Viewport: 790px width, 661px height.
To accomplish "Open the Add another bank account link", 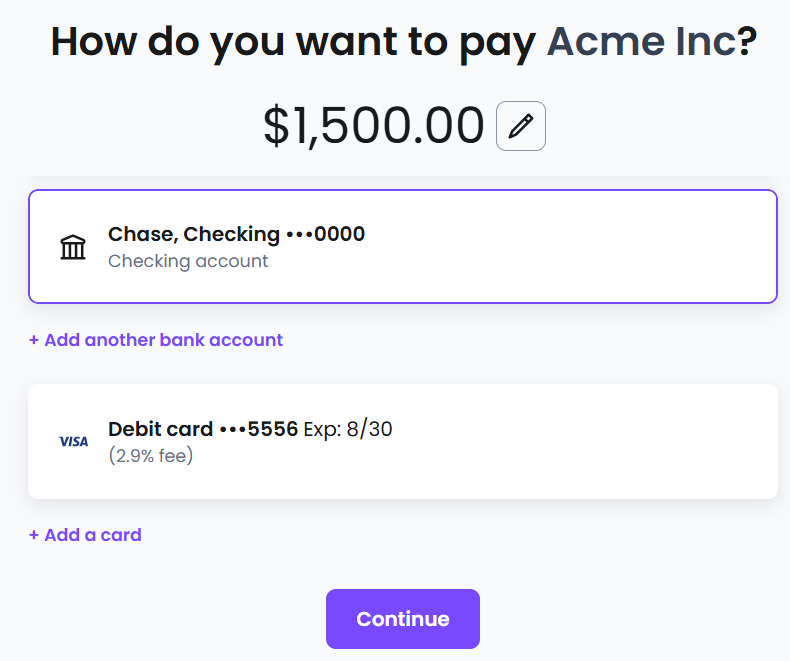I will click(x=156, y=340).
